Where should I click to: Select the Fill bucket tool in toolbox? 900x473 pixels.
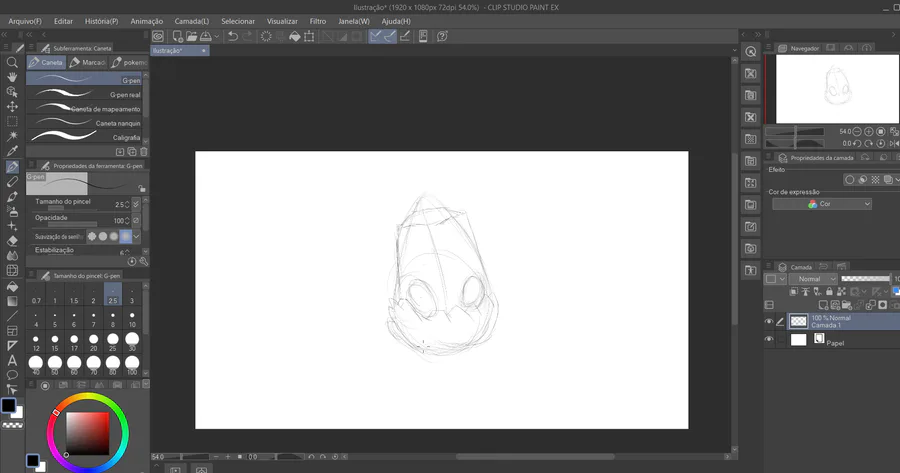[x=11, y=286]
